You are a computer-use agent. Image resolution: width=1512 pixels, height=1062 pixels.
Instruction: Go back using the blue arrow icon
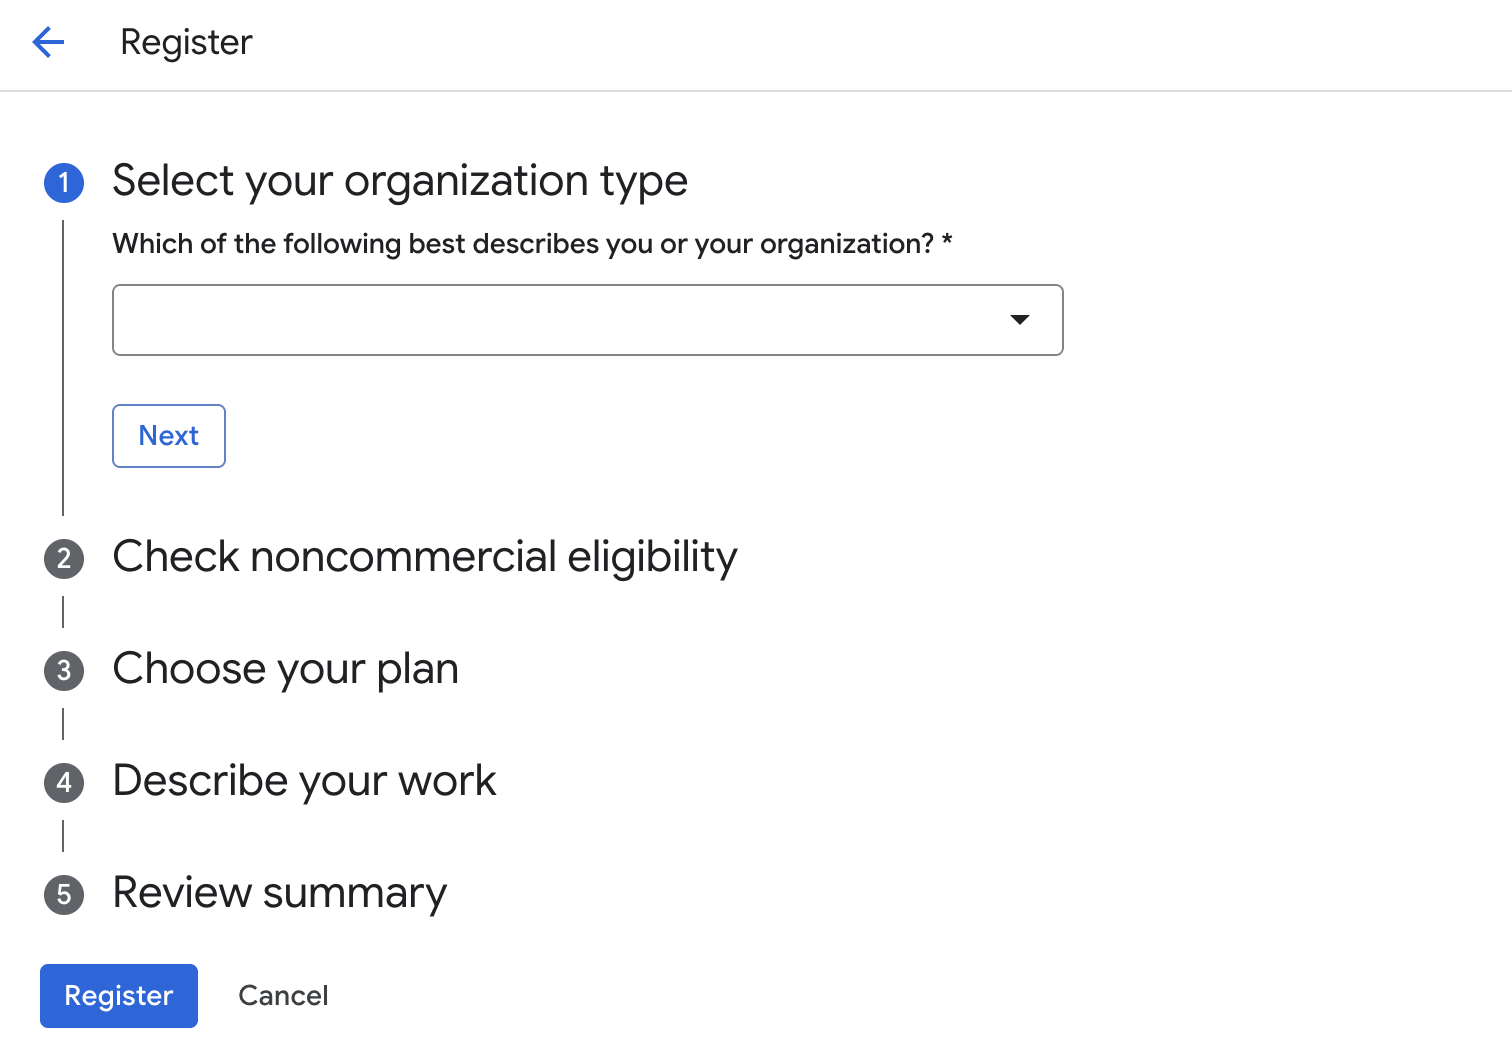48,42
